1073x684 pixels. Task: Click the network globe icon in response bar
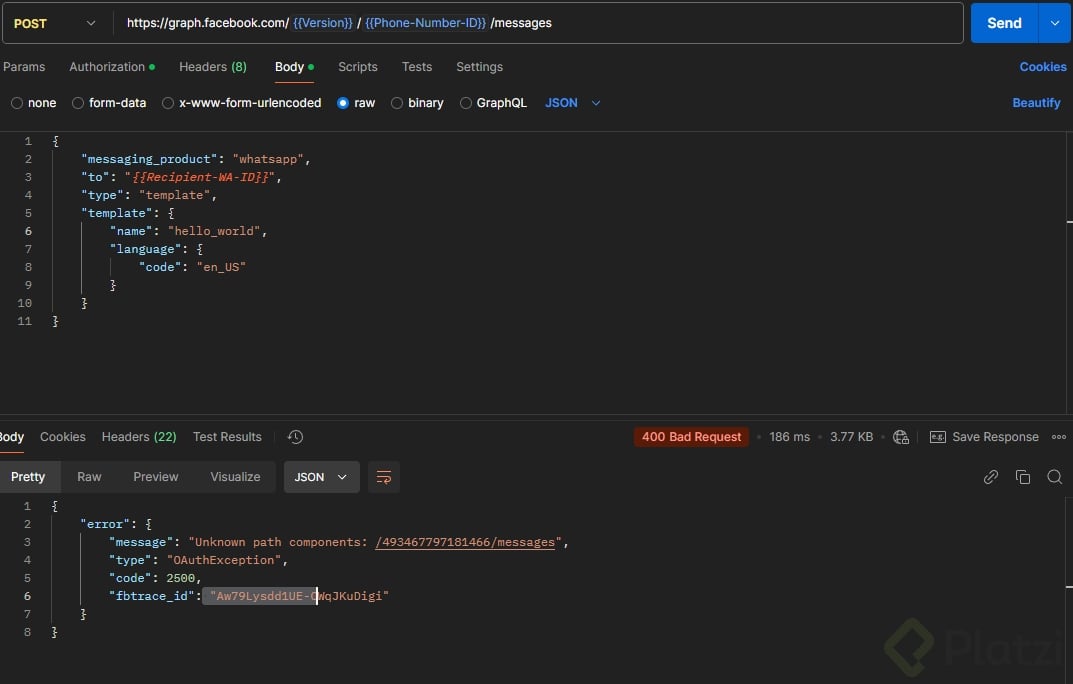tap(901, 437)
